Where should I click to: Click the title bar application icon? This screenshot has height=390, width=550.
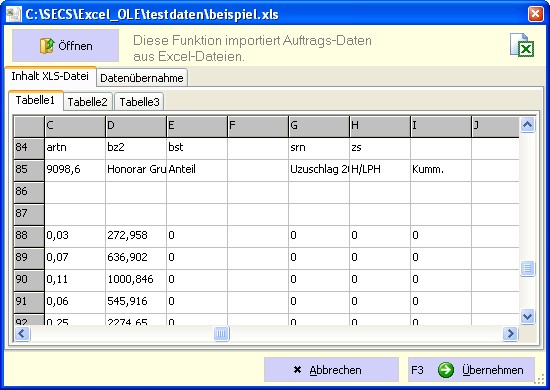tap(13, 14)
